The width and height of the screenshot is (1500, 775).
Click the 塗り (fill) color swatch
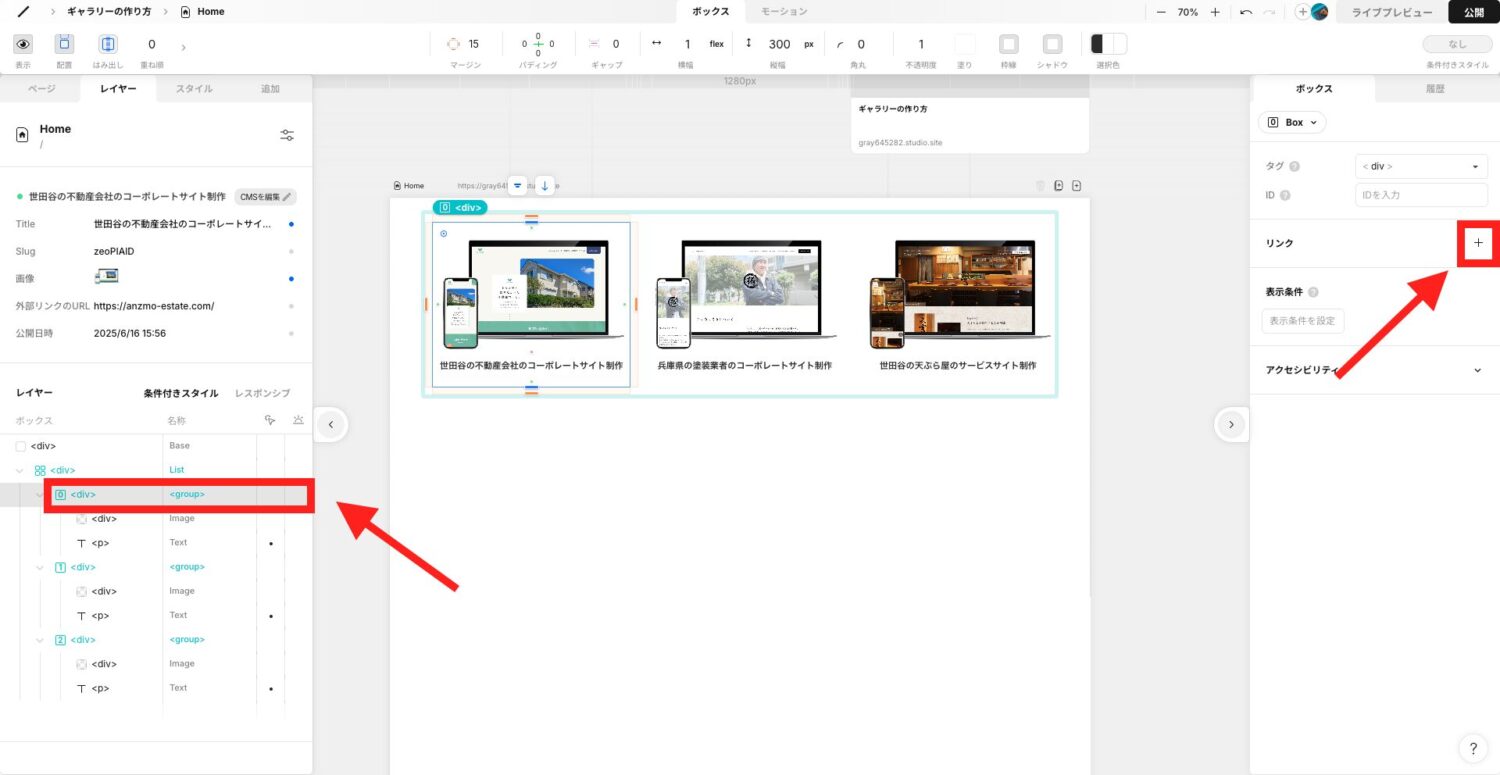[x=964, y=43]
